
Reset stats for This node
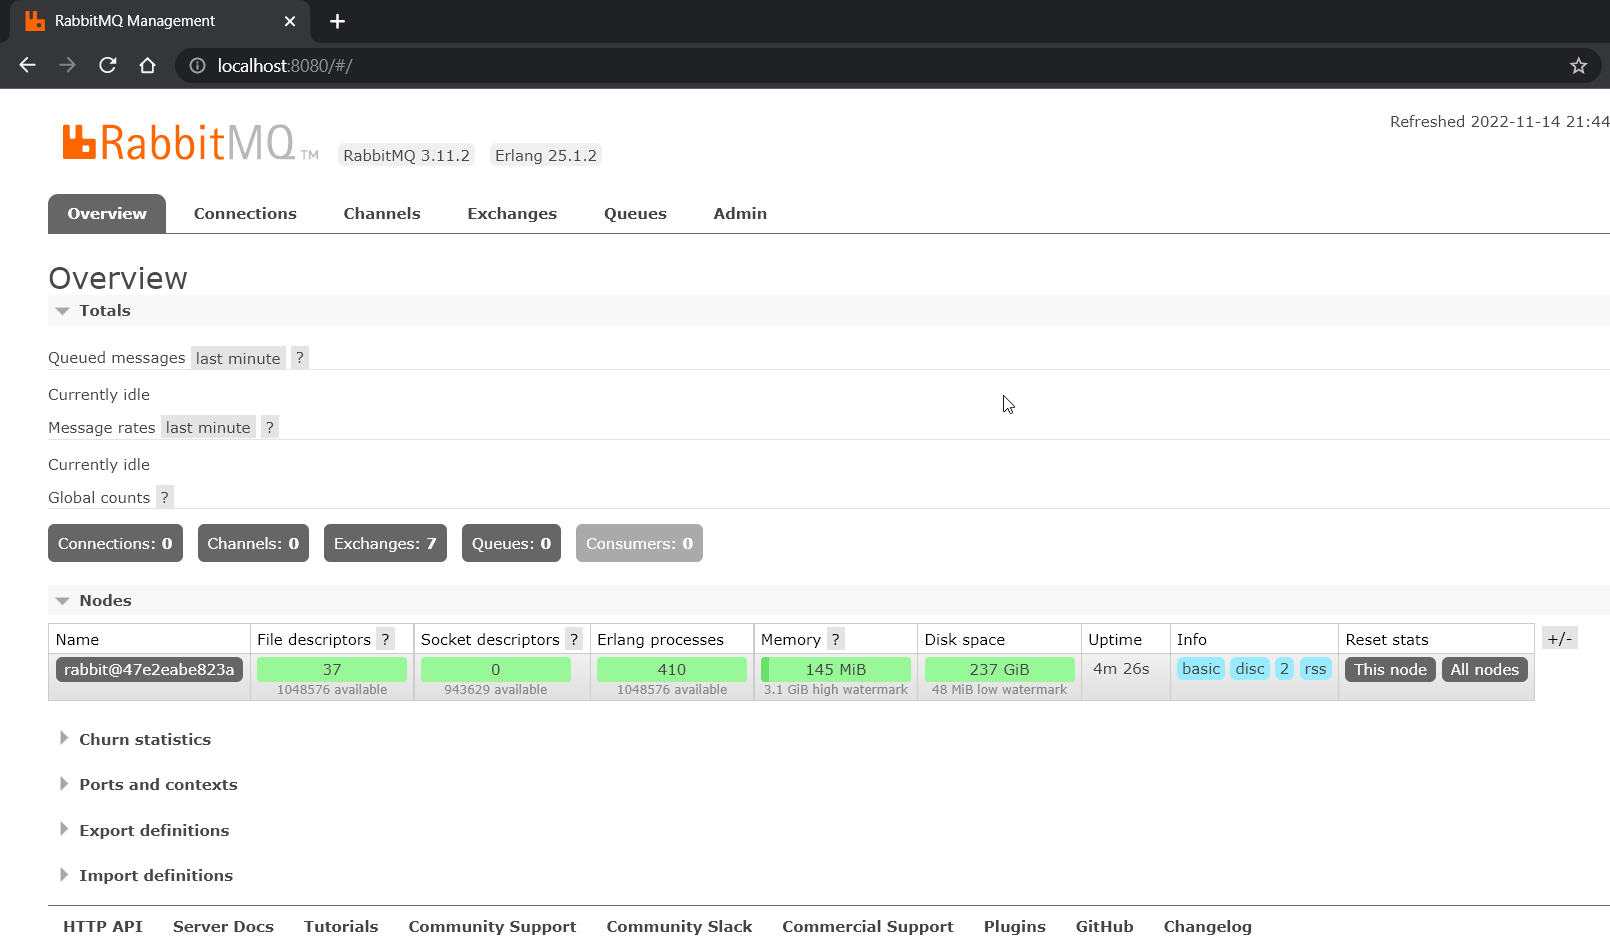coord(1390,670)
